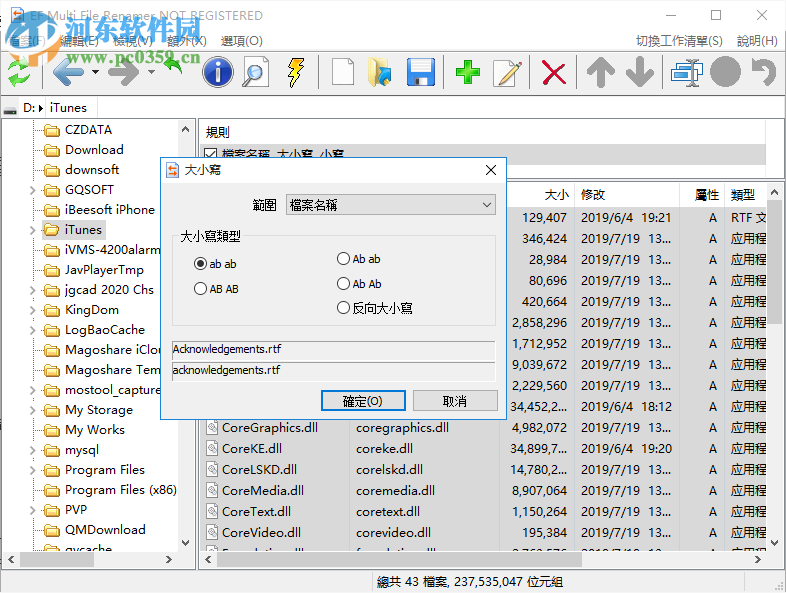Click the green plus add rule icon
Viewport: 786px width, 593px height.
(468, 72)
